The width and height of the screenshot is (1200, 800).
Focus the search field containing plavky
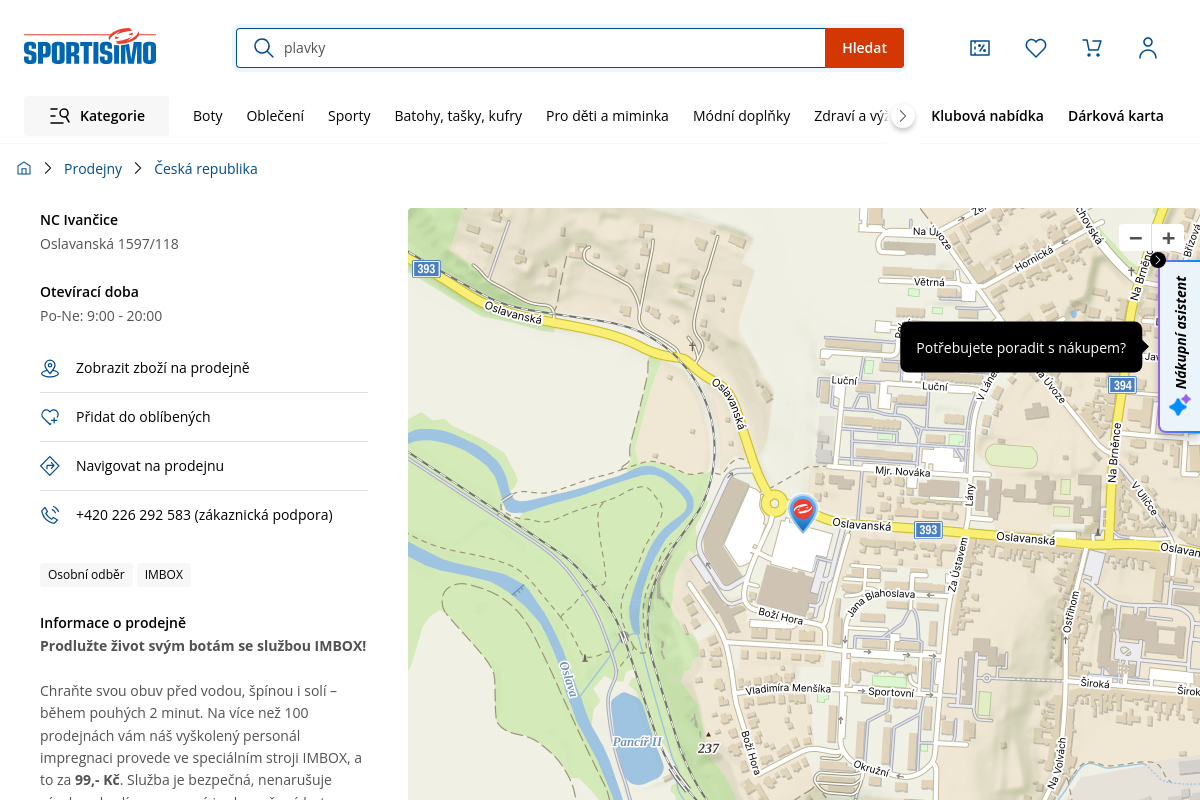[x=531, y=48]
